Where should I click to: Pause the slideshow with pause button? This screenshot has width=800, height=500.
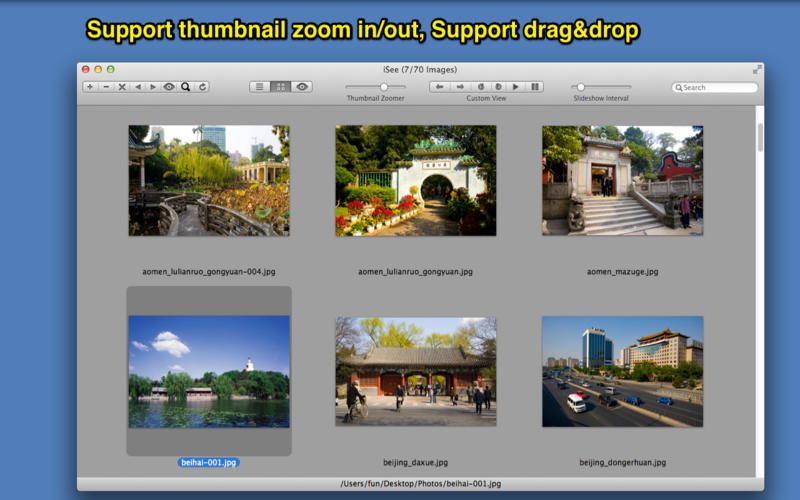coord(535,87)
